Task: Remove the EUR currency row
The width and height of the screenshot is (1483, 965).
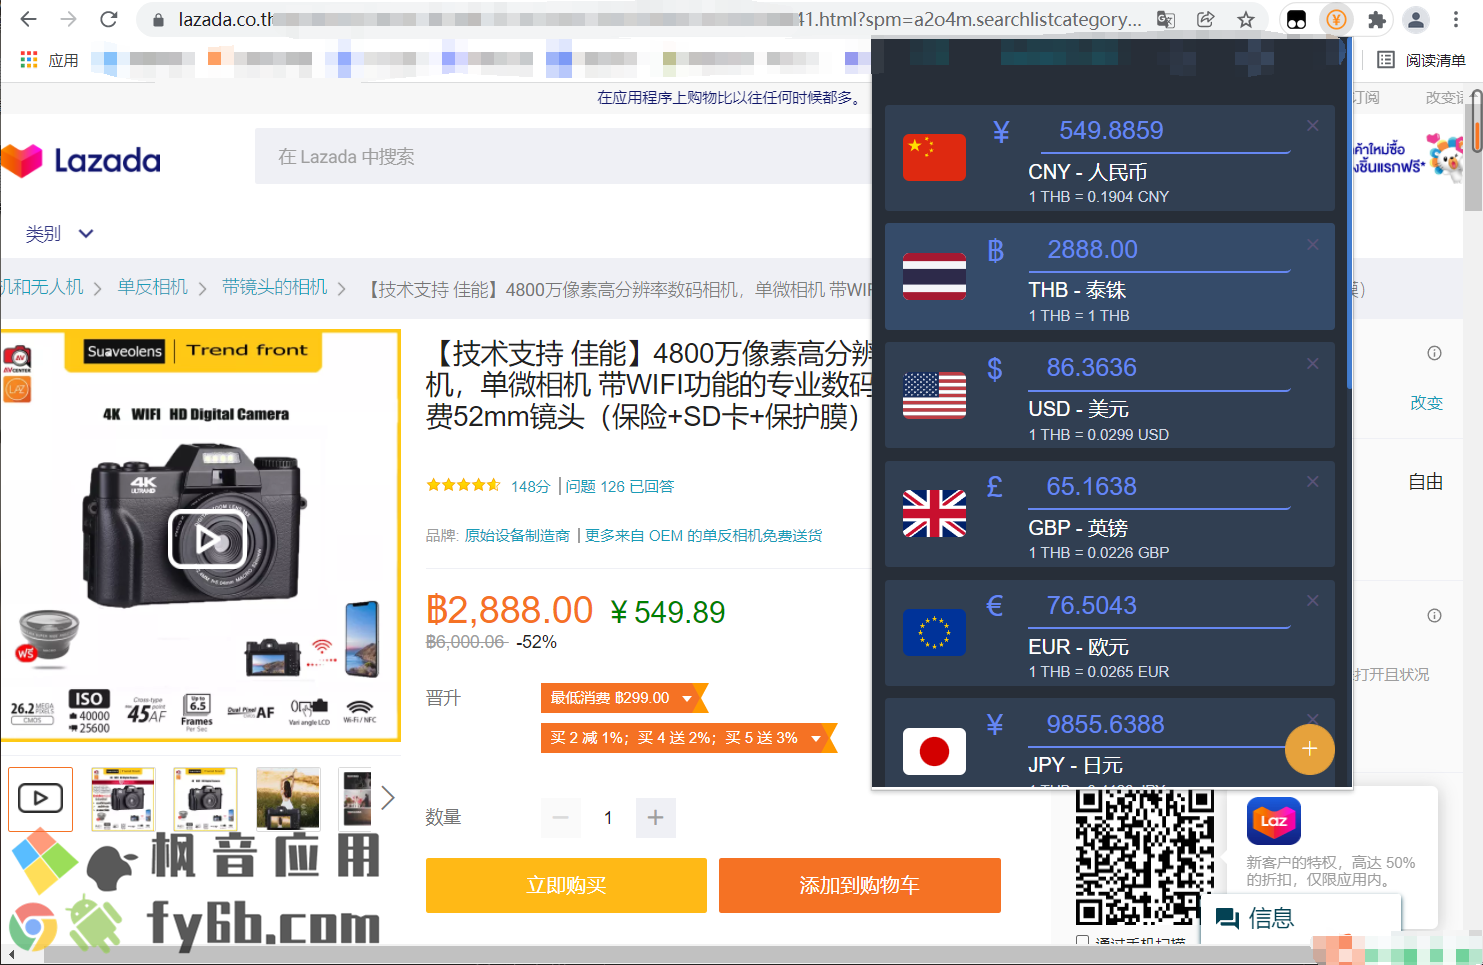Action: point(1313,601)
